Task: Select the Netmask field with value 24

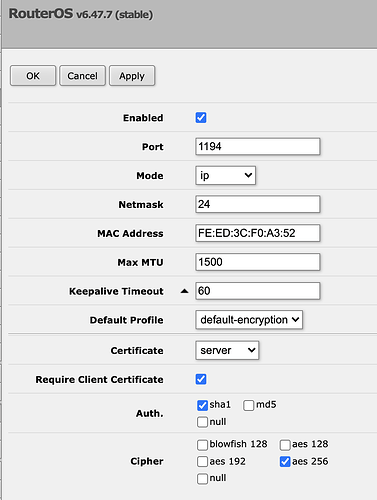Action: [x=258, y=204]
